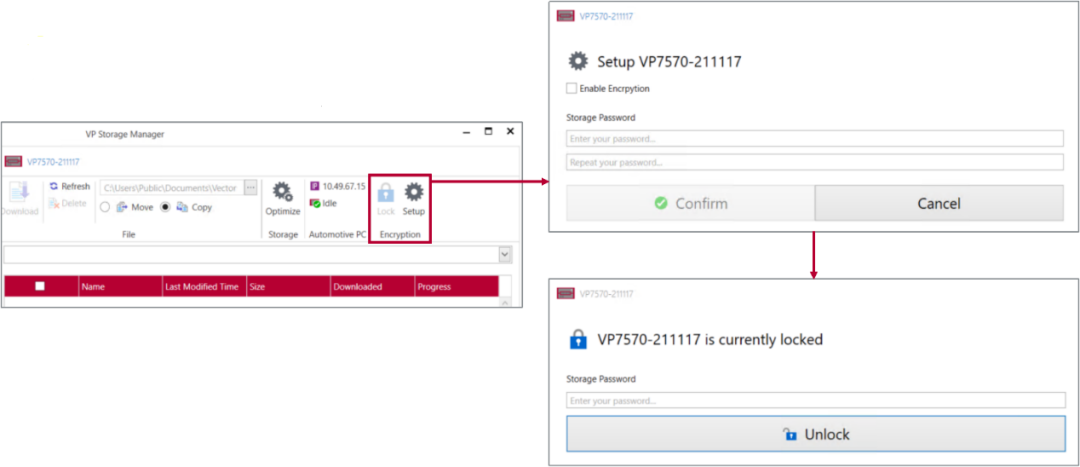This screenshot has height=467, width=1080.
Task: Click the 10.49.67.15 IP address text
Action: pyautogui.click(x=344, y=186)
